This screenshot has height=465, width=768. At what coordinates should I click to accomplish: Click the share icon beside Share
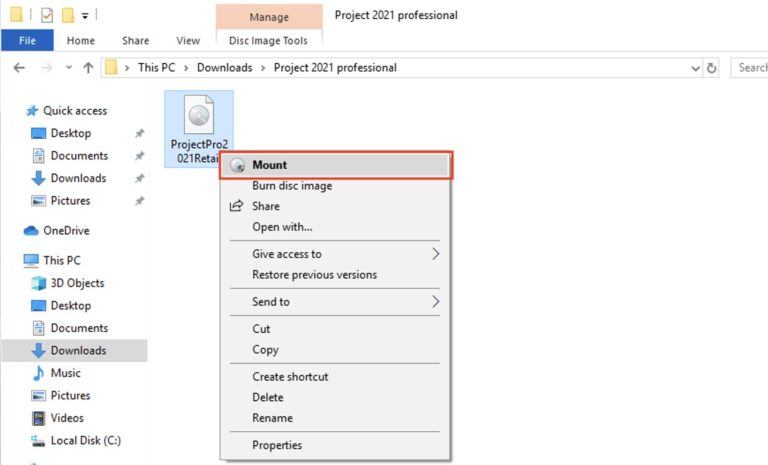pos(237,206)
